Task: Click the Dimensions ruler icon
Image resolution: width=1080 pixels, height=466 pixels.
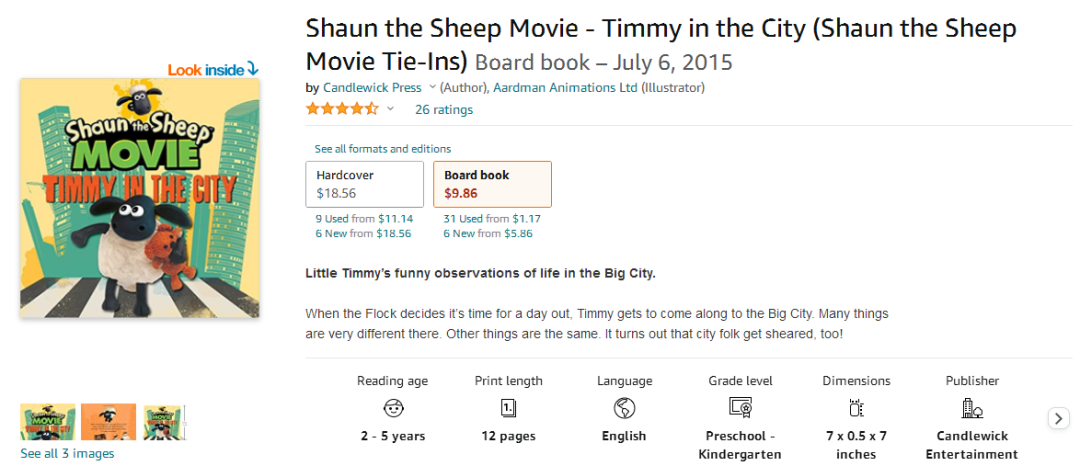Action: coord(856,408)
